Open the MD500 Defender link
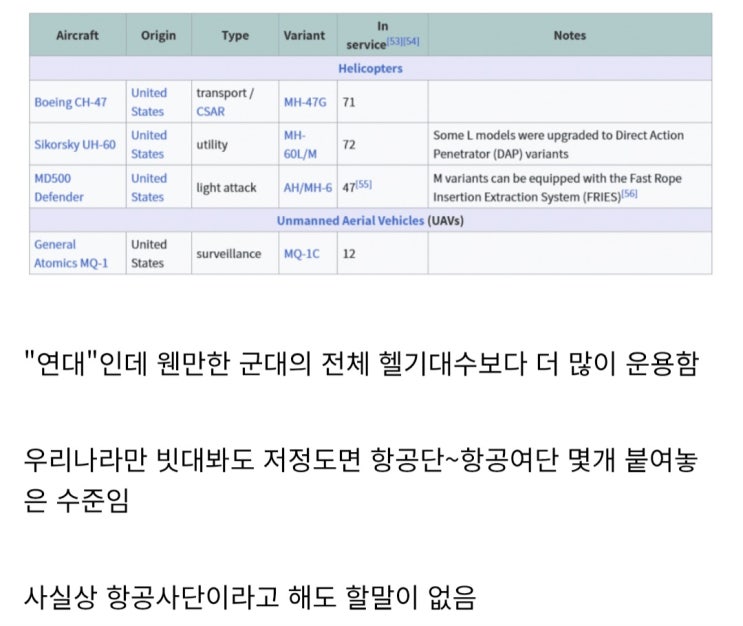 [59, 188]
